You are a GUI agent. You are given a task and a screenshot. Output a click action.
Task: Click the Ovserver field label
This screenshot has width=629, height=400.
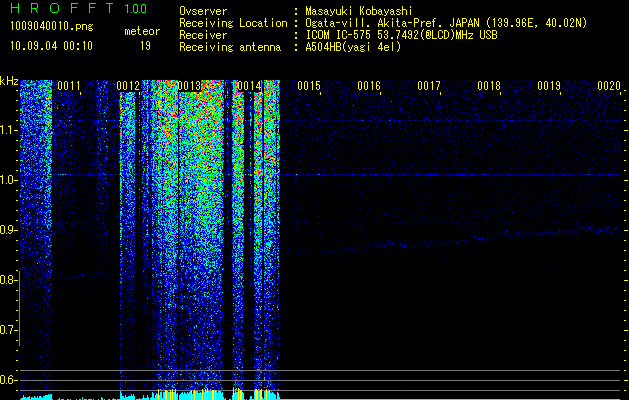203,12
